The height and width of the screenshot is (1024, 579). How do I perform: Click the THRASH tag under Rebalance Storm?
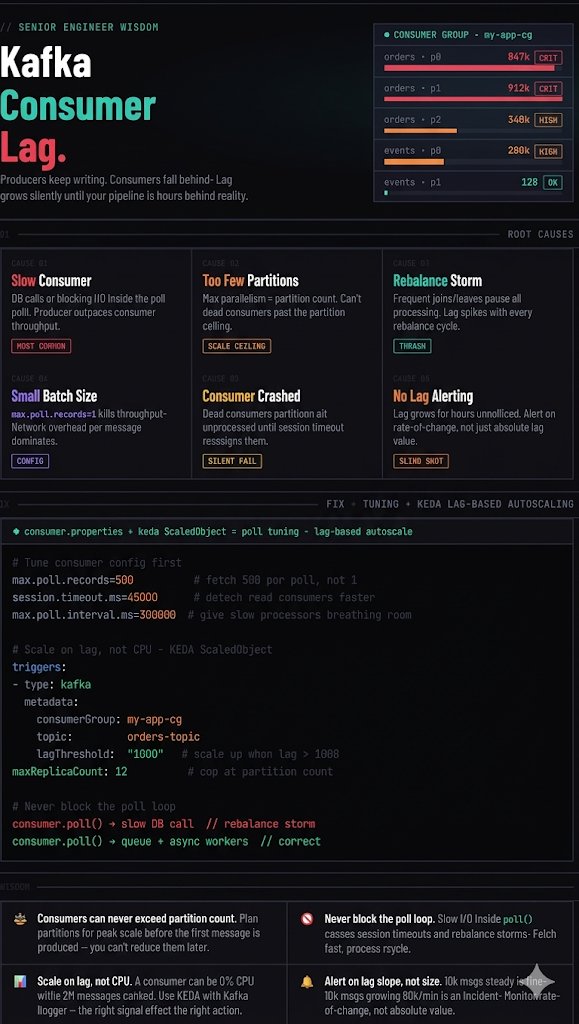(412, 346)
